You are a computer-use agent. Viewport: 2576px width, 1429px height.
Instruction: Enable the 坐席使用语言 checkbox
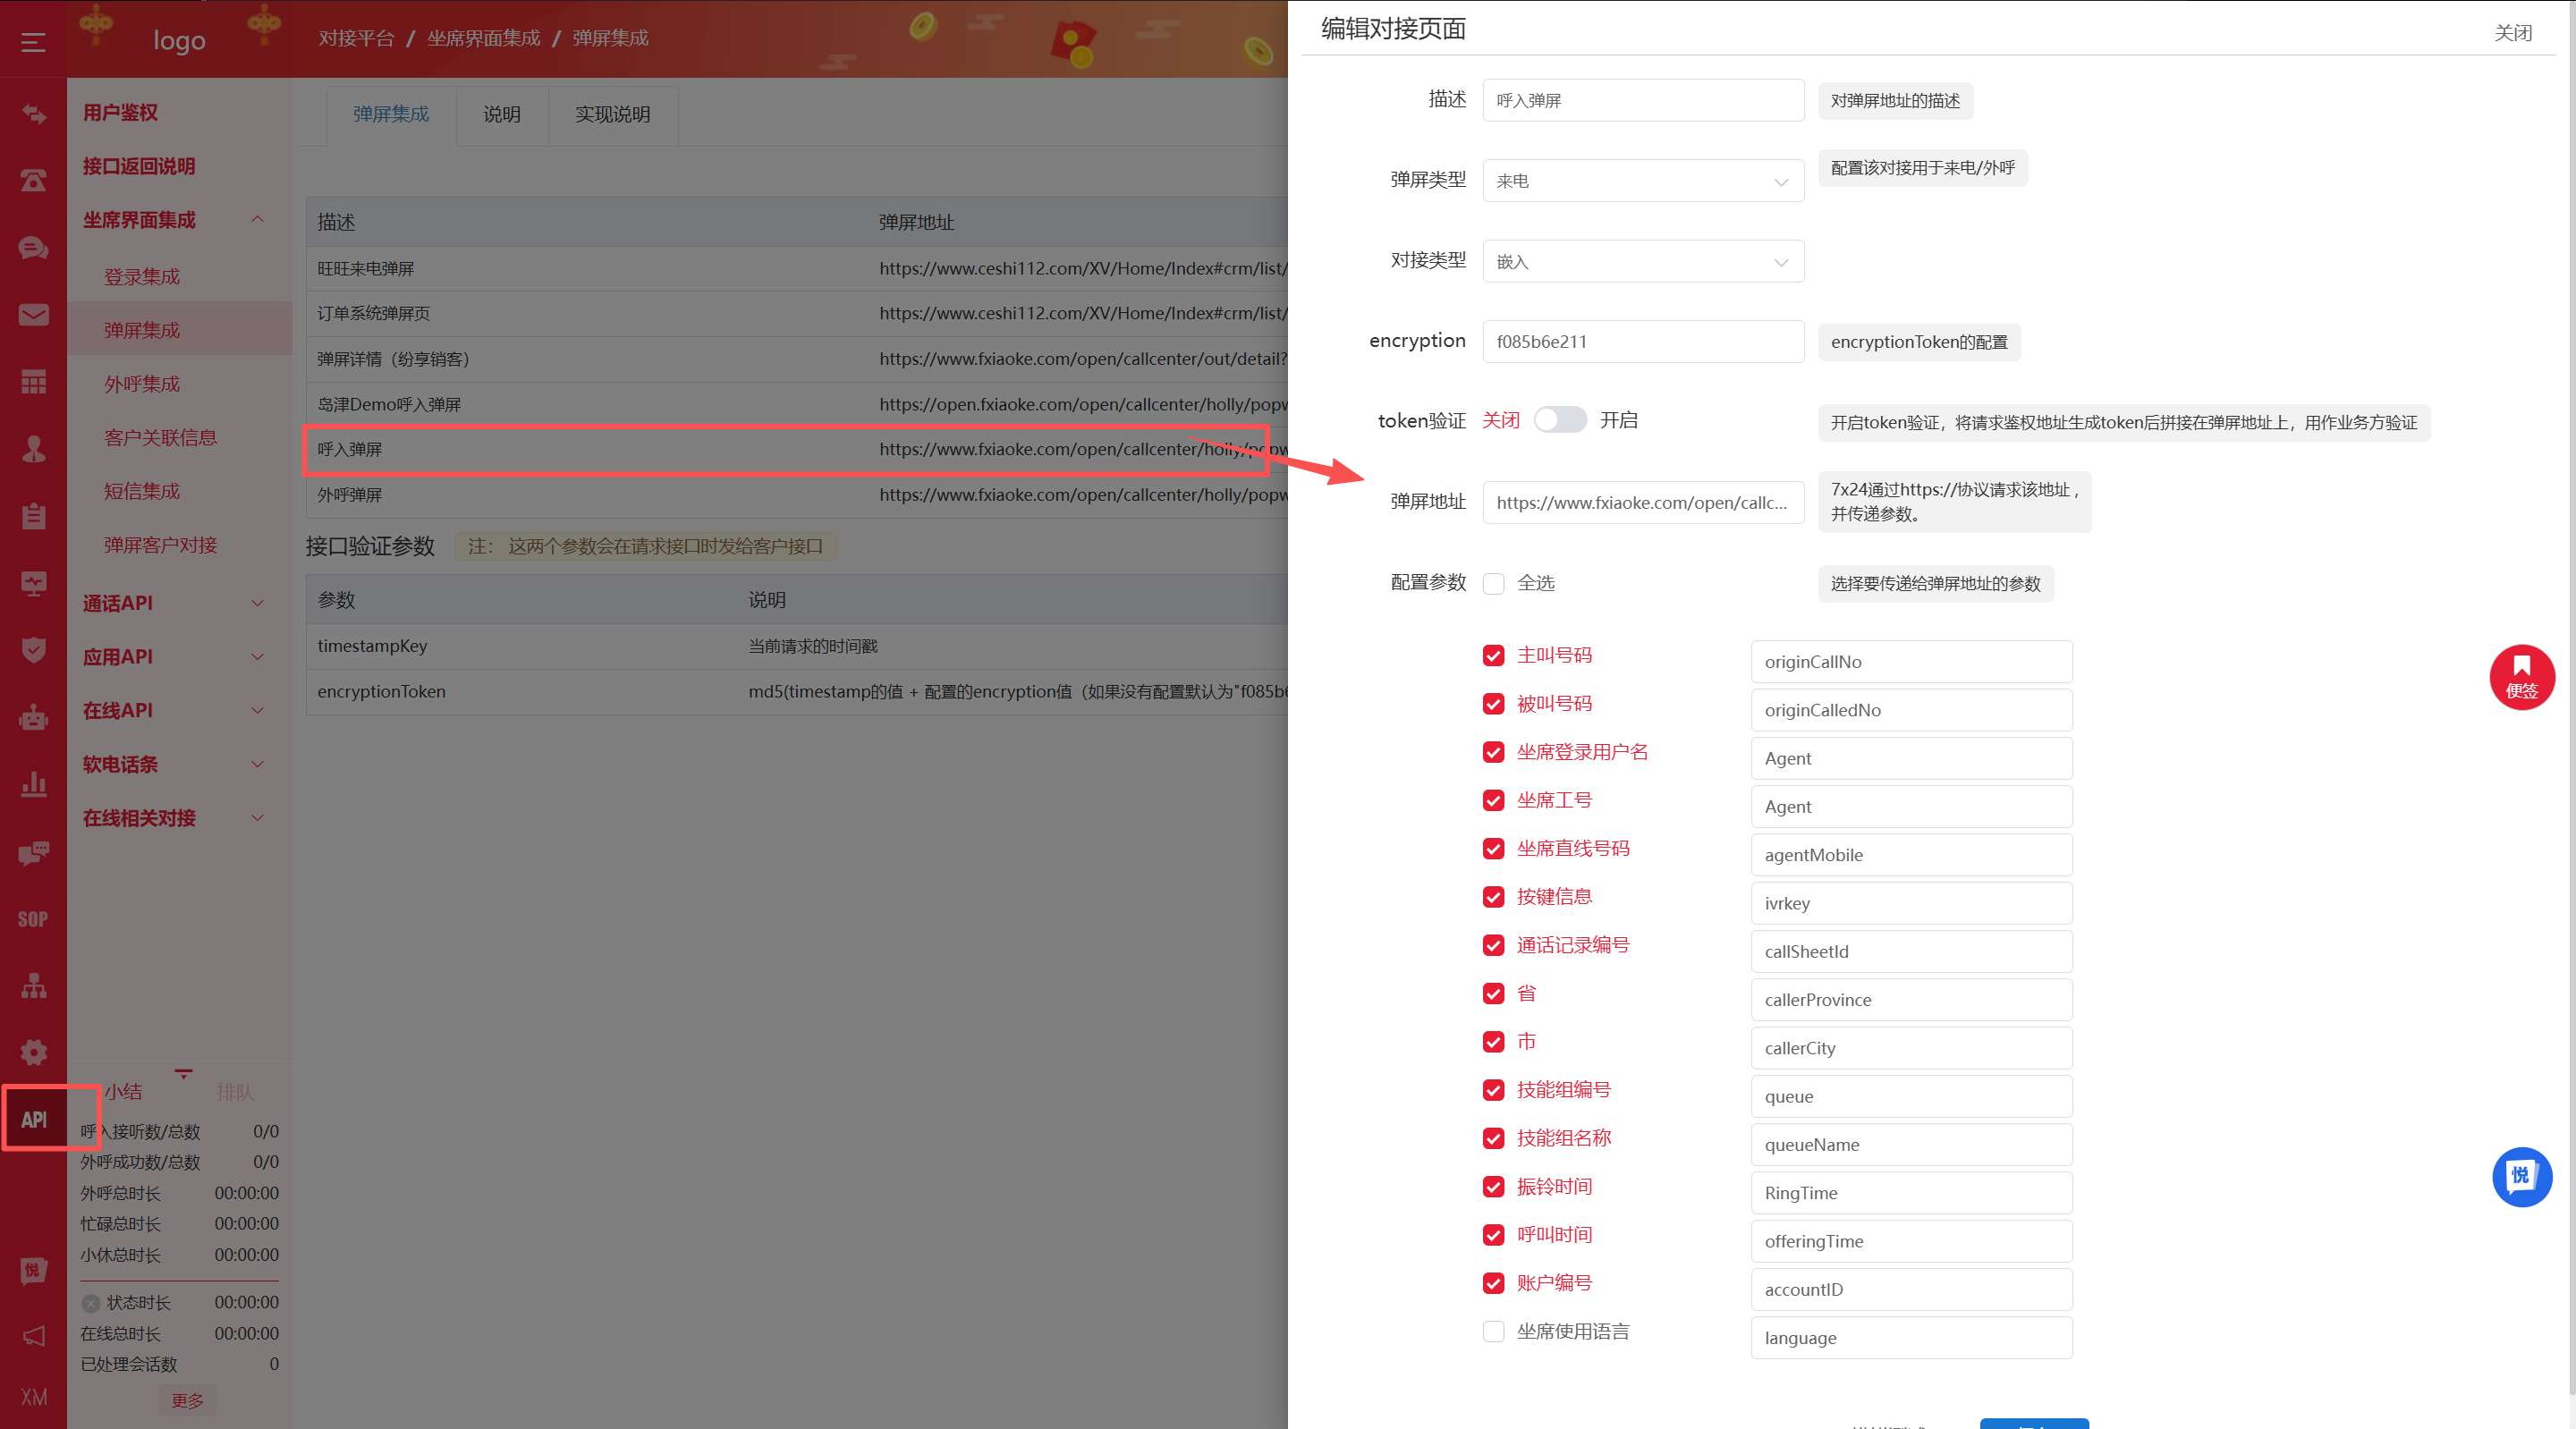tap(1493, 1332)
